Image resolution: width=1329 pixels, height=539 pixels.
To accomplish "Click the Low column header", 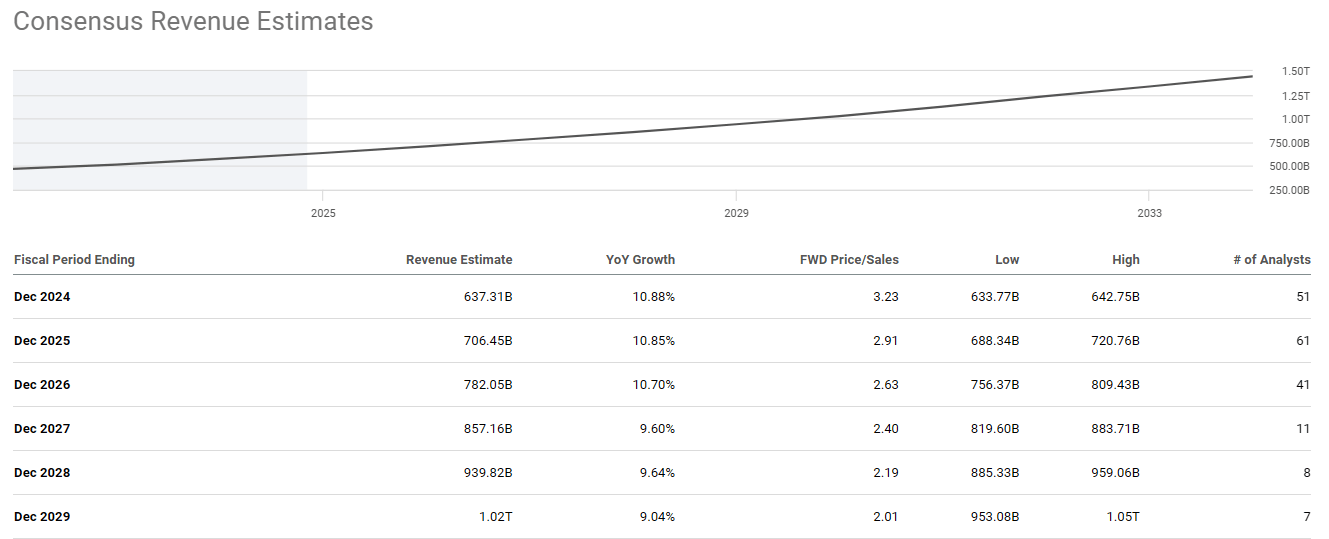I will click(1007, 259).
